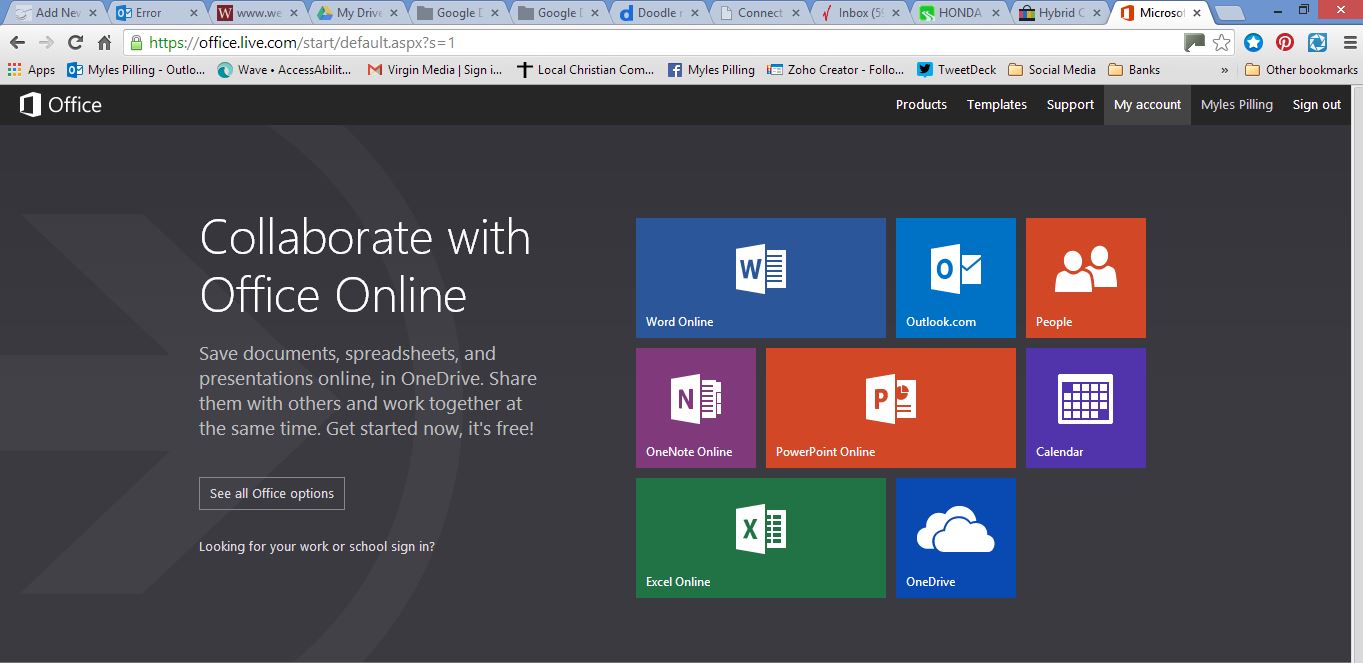Click the See all Office options button
The height and width of the screenshot is (663, 1363).
coord(272,494)
